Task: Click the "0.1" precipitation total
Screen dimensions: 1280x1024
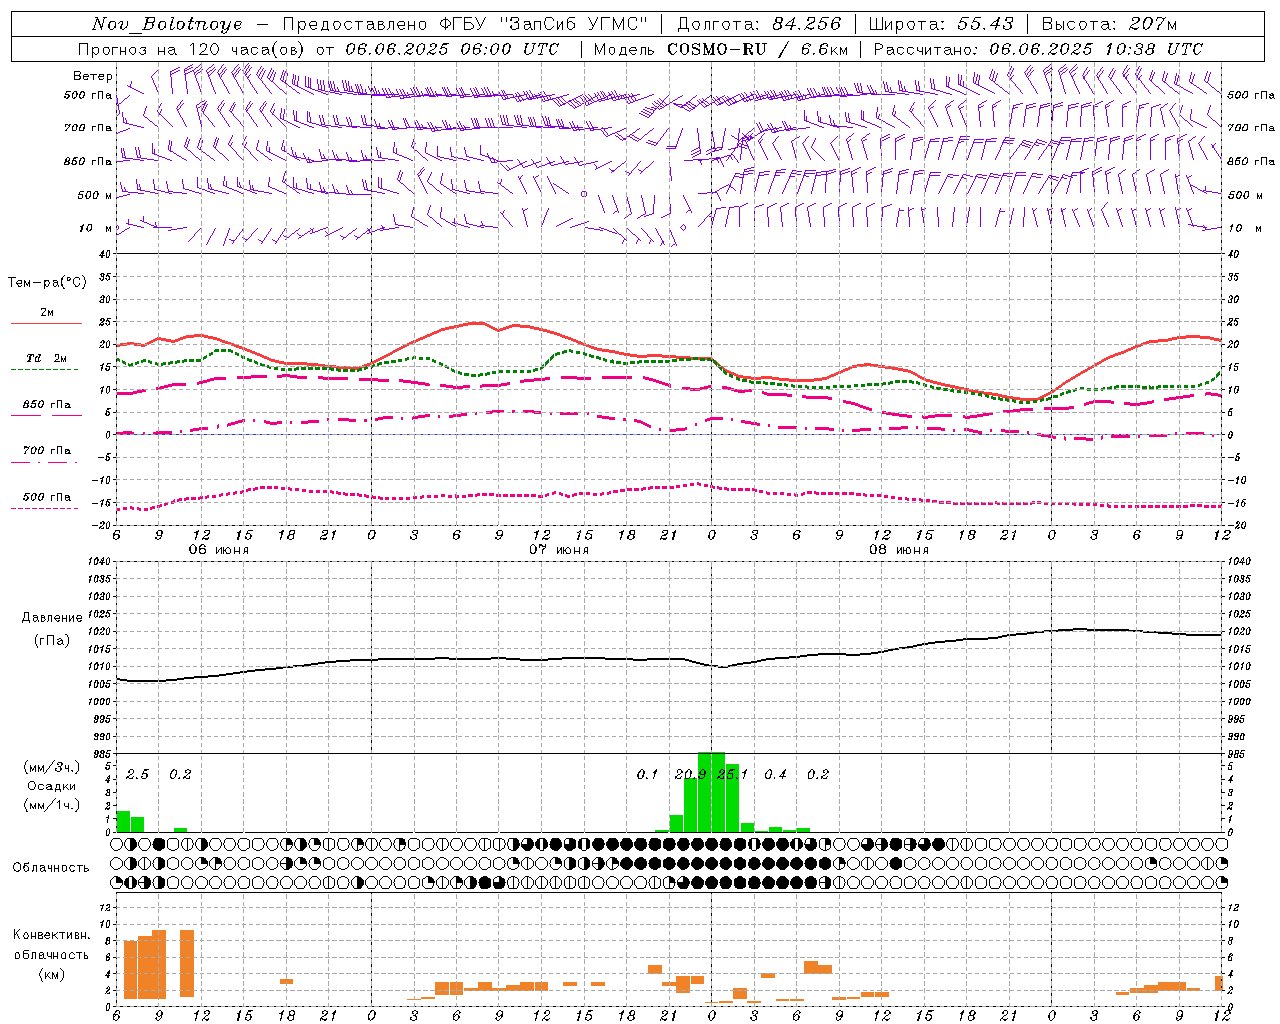Action: pyautogui.click(x=648, y=775)
